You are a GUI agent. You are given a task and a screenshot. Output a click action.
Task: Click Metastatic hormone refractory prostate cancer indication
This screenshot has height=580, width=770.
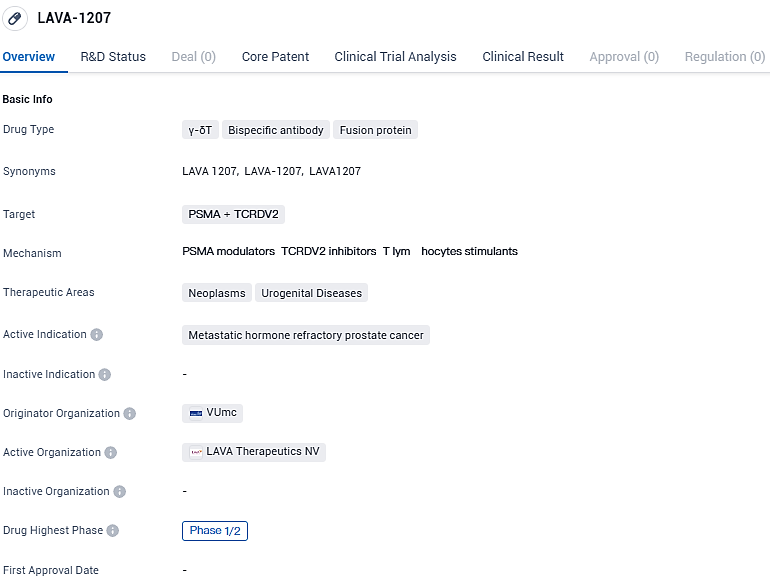tap(306, 335)
